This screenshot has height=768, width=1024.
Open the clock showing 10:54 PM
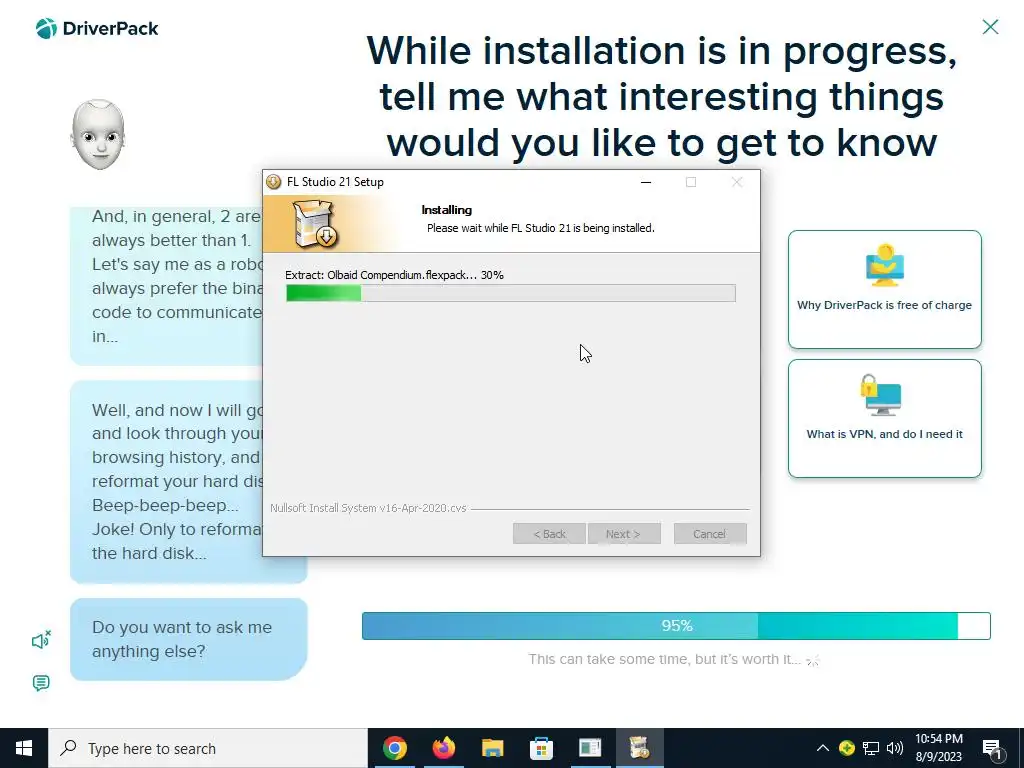[938, 748]
